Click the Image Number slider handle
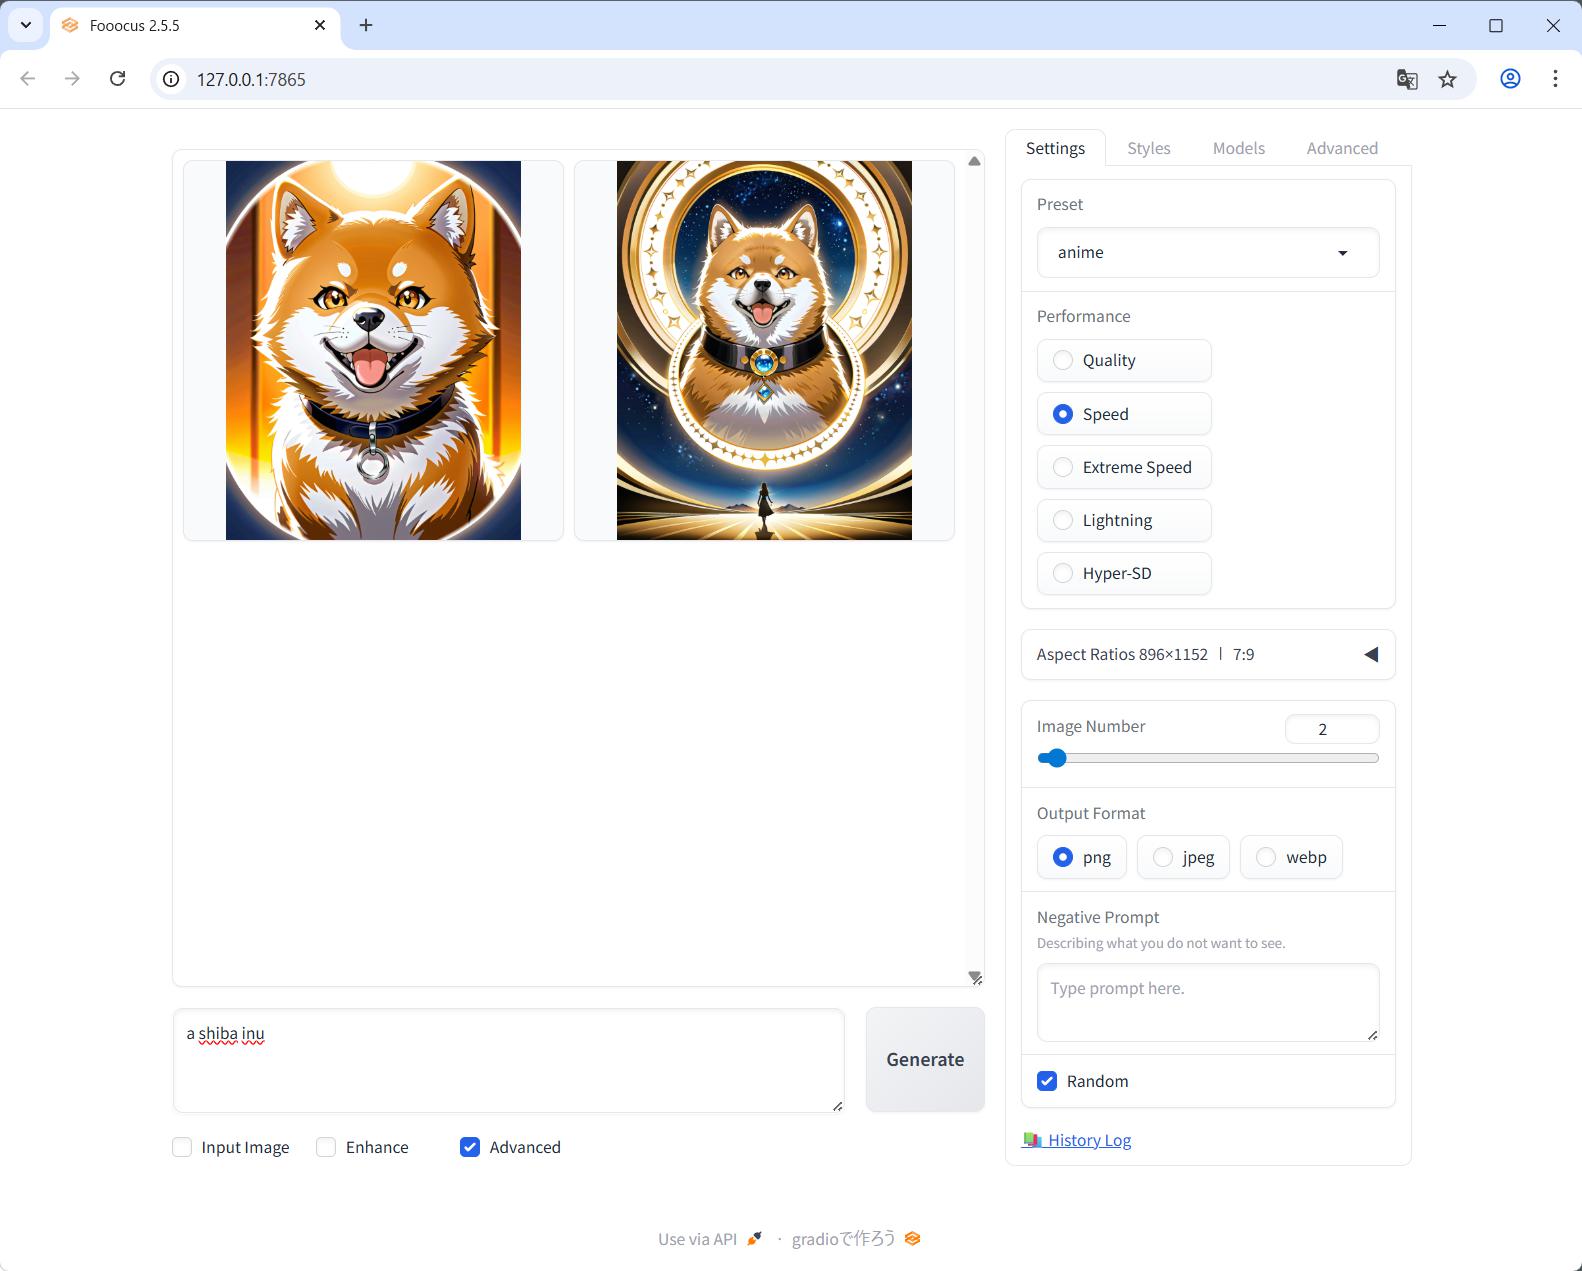 point(1056,758)
